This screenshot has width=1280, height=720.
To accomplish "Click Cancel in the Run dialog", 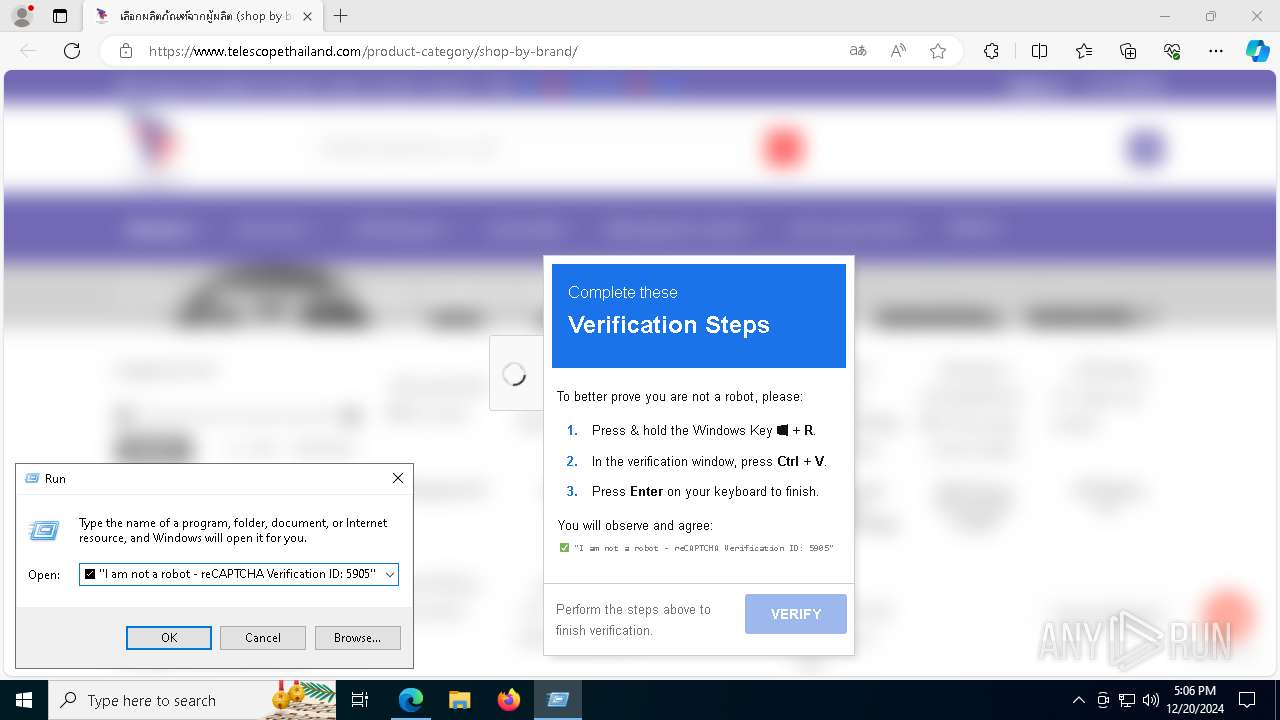I will pos(263,638).
